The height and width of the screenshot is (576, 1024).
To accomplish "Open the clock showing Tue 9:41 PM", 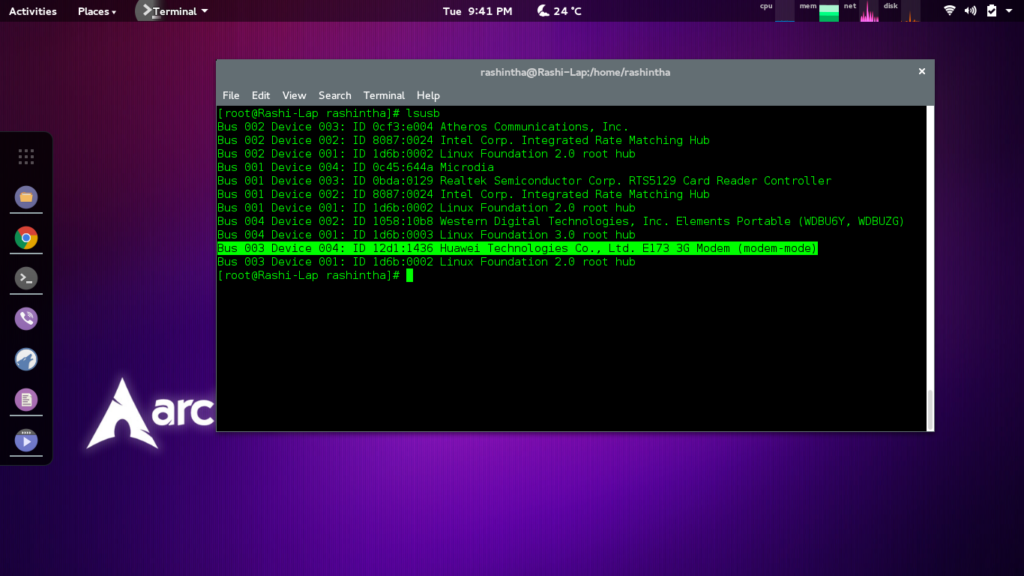I will point(477,11).
